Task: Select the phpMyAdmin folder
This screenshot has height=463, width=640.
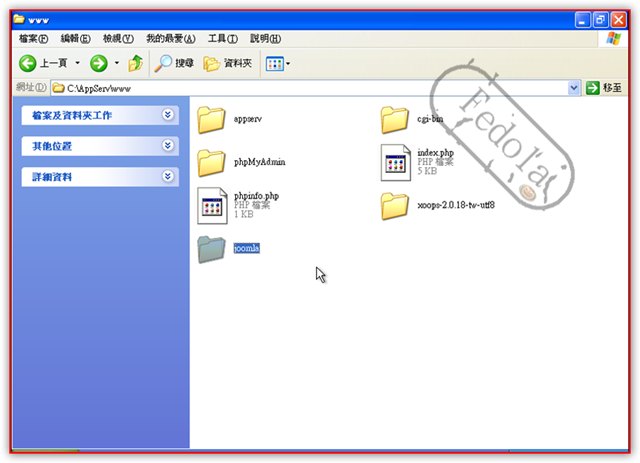Action: coord(211,162)
